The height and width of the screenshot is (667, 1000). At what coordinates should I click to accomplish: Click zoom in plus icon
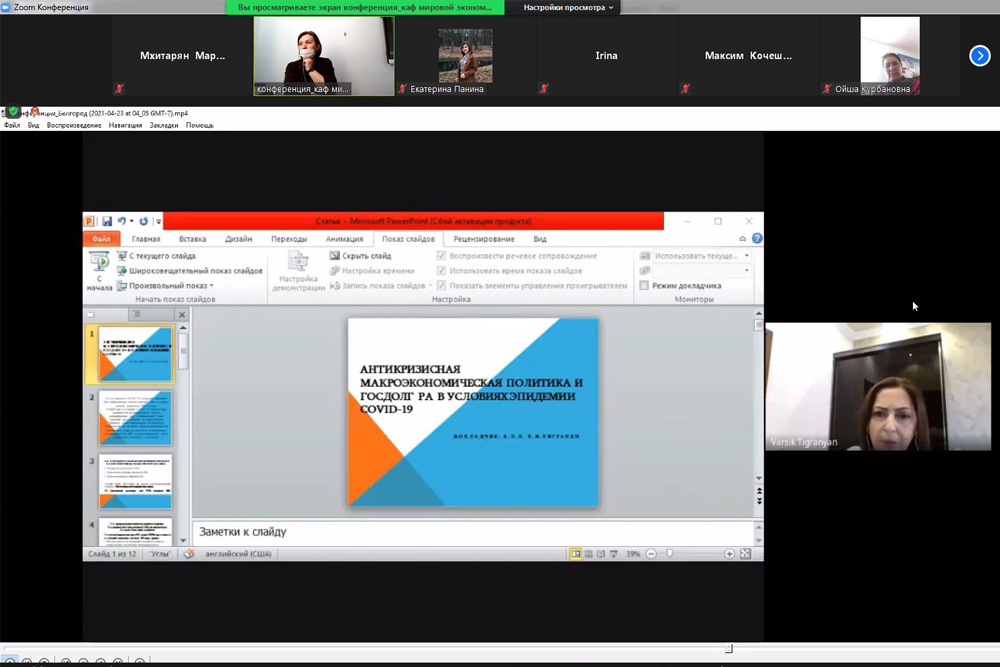pyautogui.click(x=729, y=554)
